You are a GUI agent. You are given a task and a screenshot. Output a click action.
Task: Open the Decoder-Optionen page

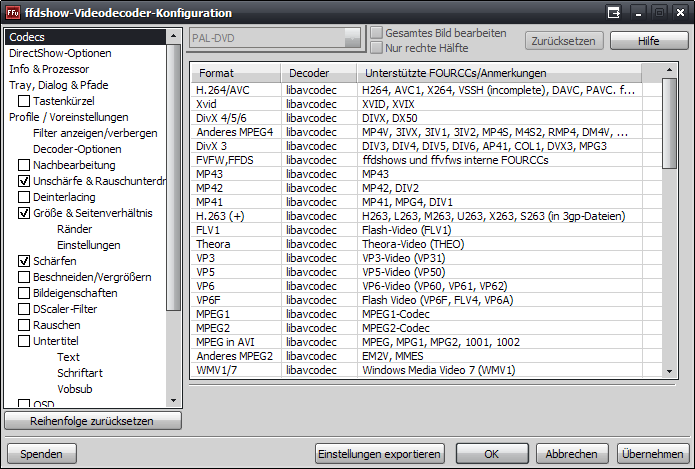pos(77,149)
